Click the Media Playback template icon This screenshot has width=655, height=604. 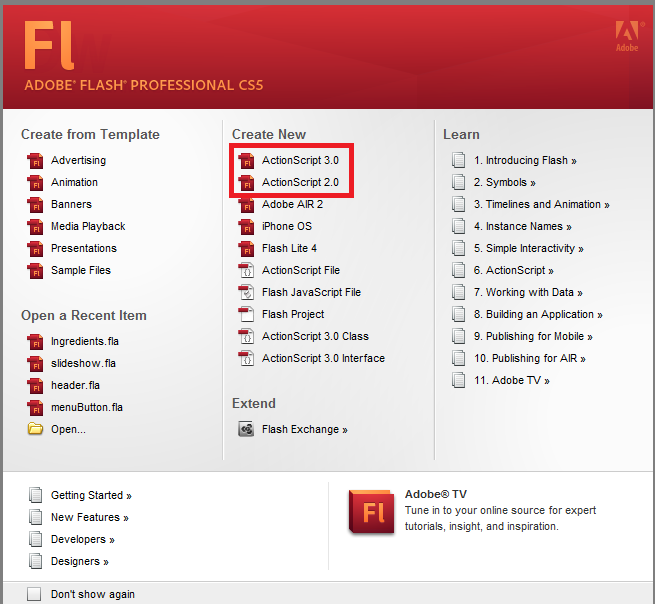(x=36, y=226)
